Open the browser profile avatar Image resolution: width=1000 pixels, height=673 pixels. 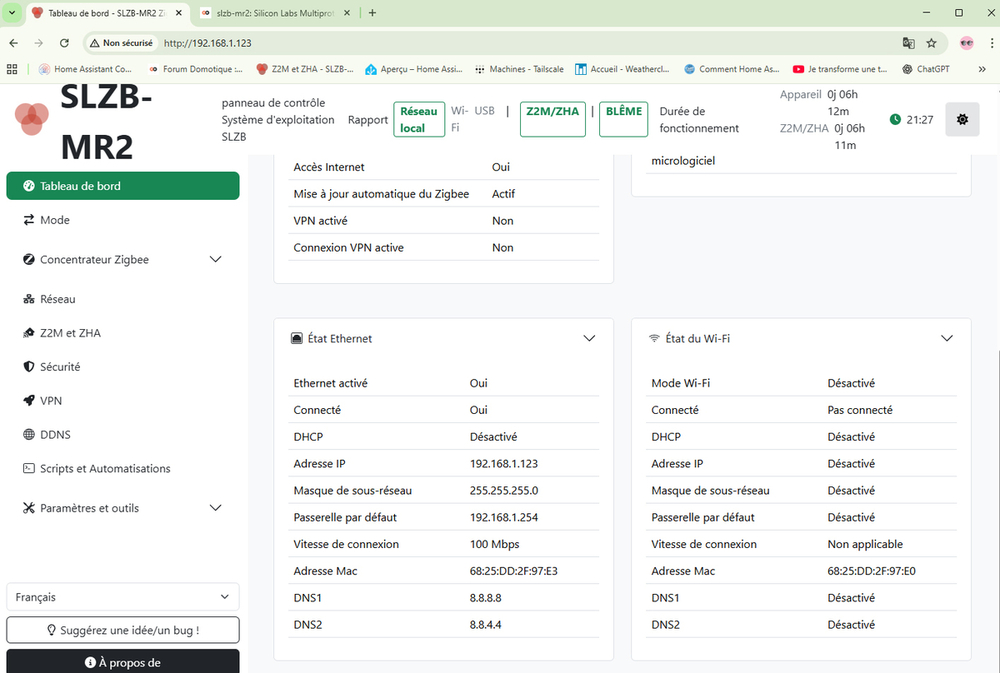967,43
